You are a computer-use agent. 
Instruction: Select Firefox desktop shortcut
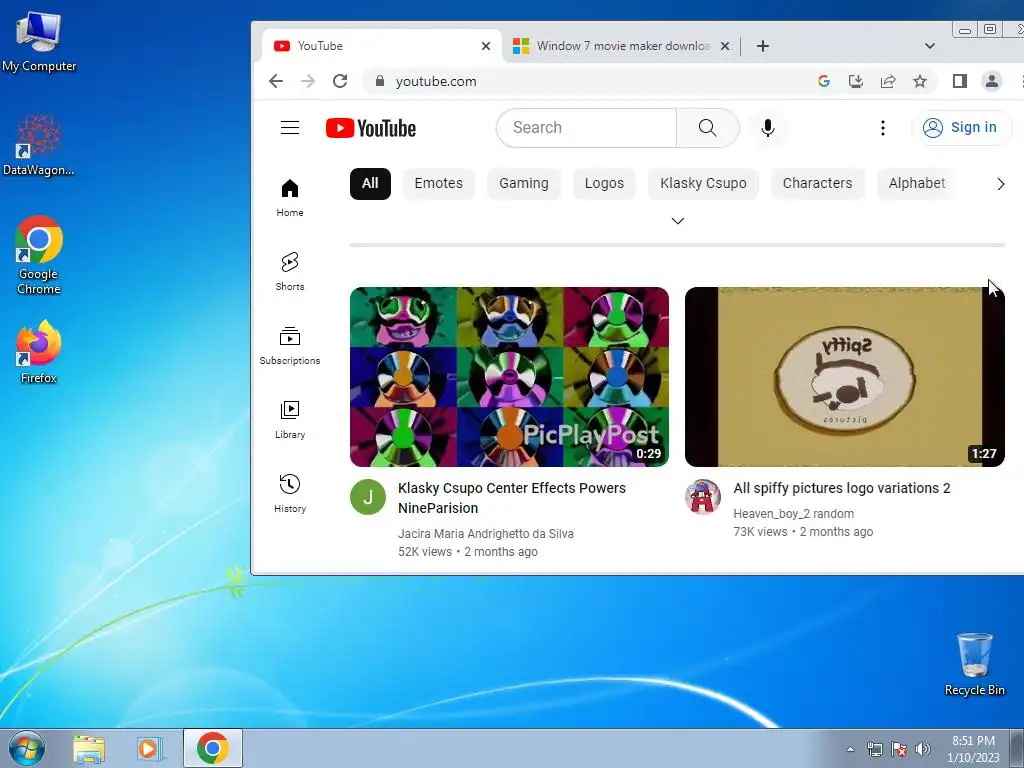(39, 353)
